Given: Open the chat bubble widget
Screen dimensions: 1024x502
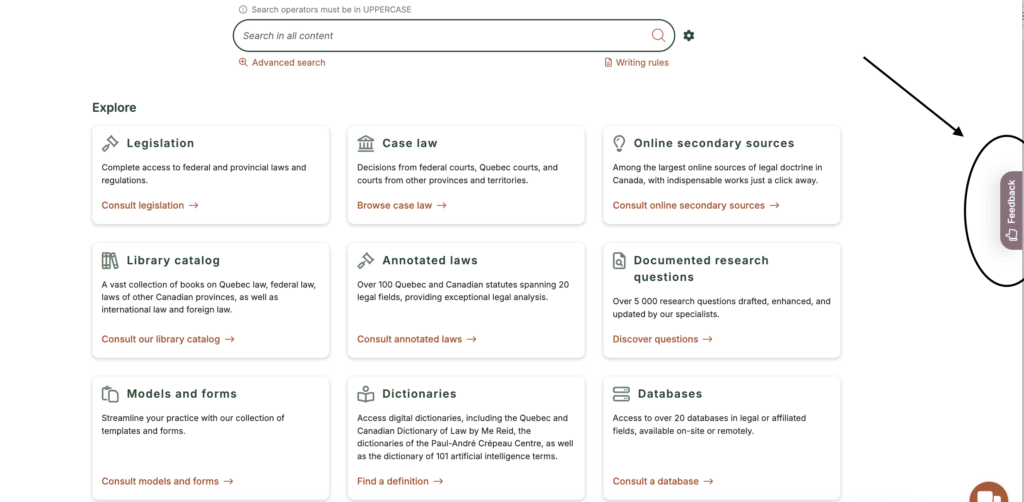Looking at the screenshot, I should 989,493.
